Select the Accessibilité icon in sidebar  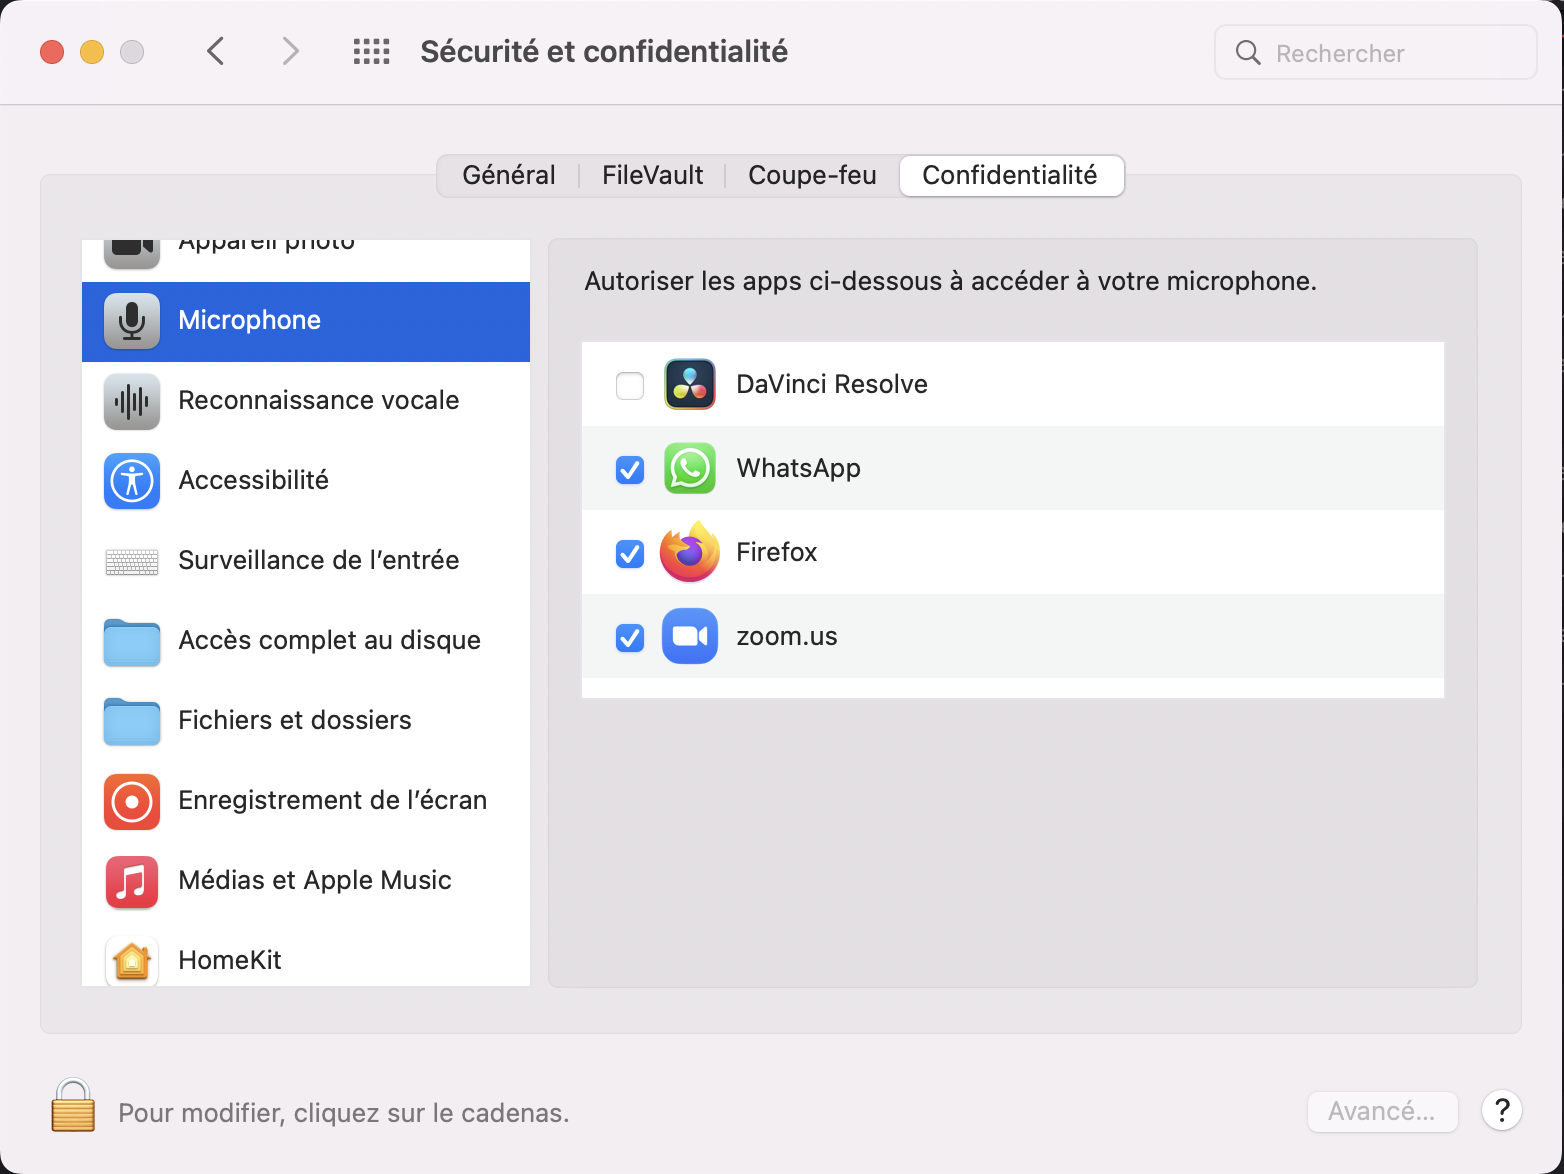click(x=132, y=481)
